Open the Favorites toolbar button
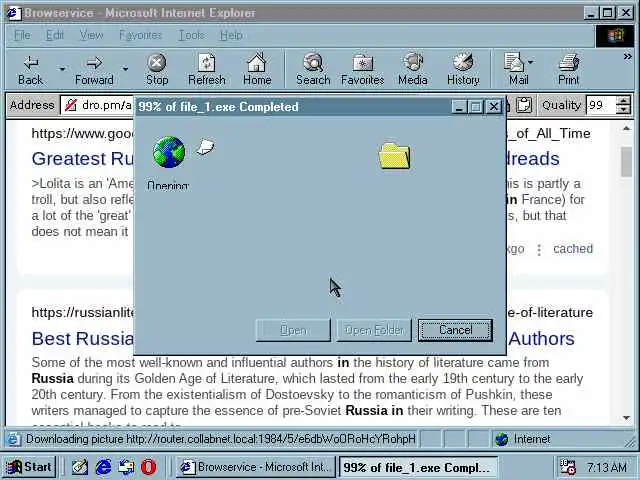 tap(362, 69)
